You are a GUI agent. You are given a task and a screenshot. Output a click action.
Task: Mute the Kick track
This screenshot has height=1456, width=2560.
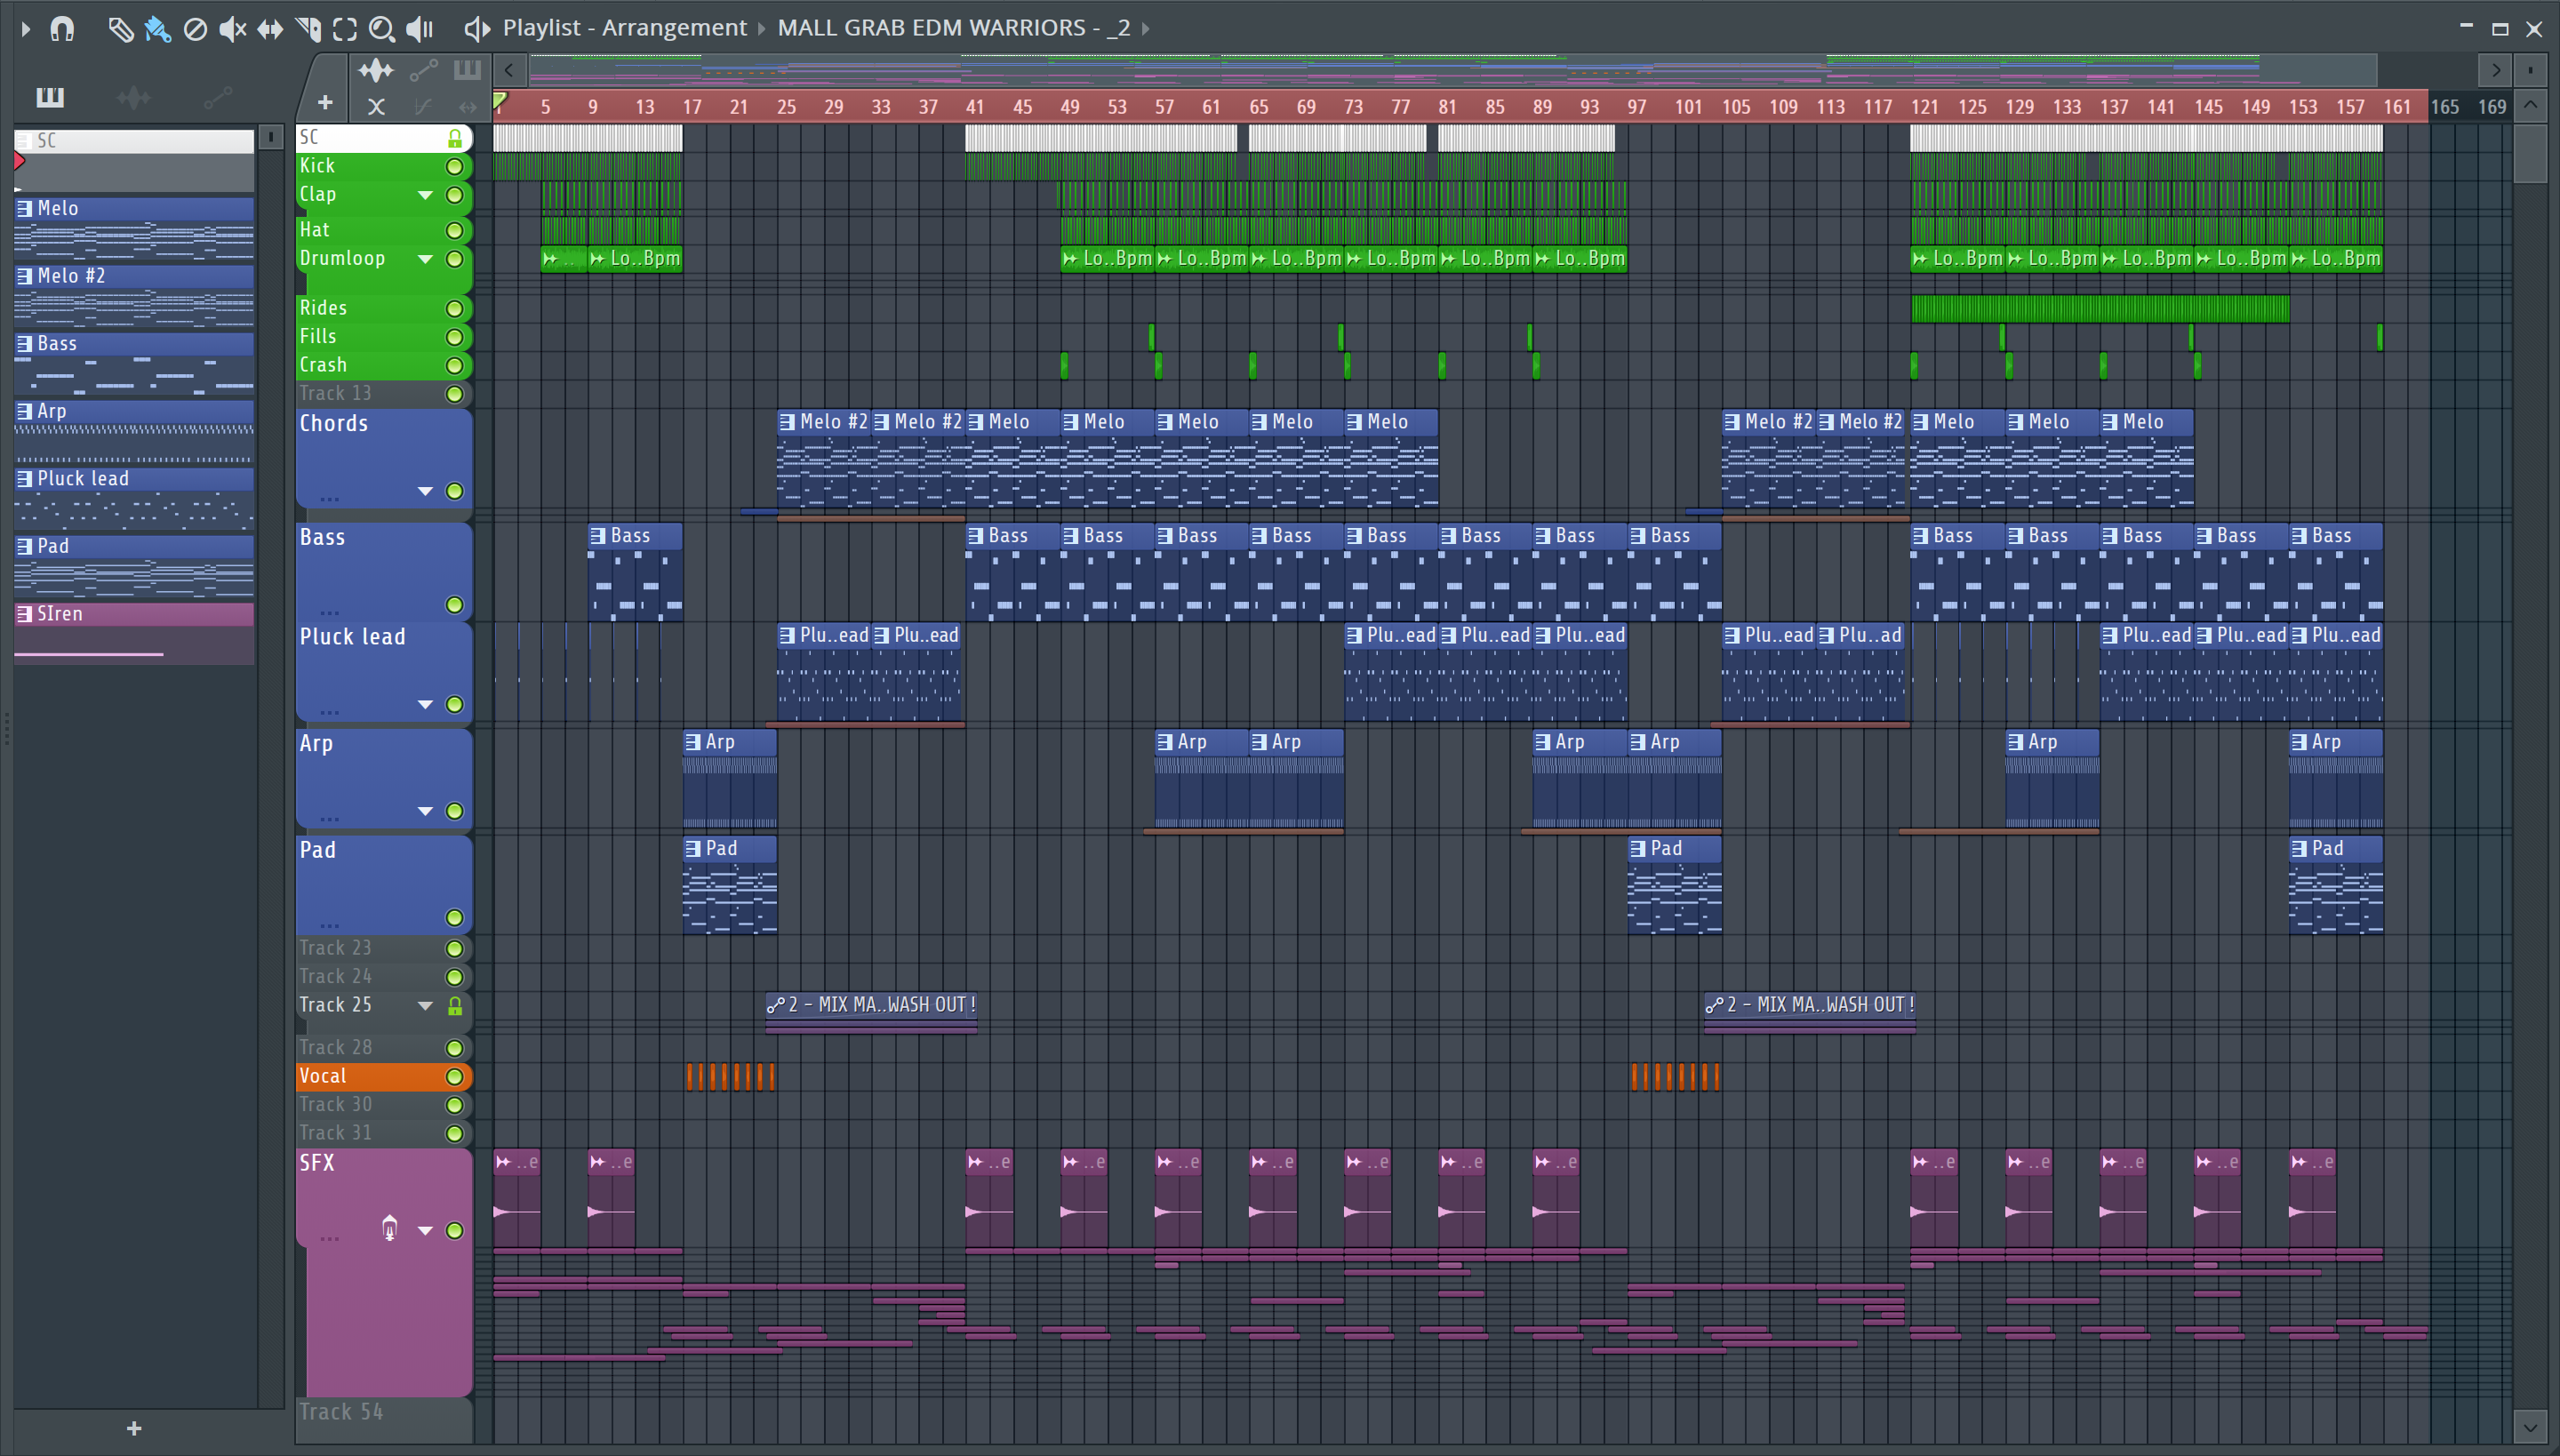pos(455,166)
